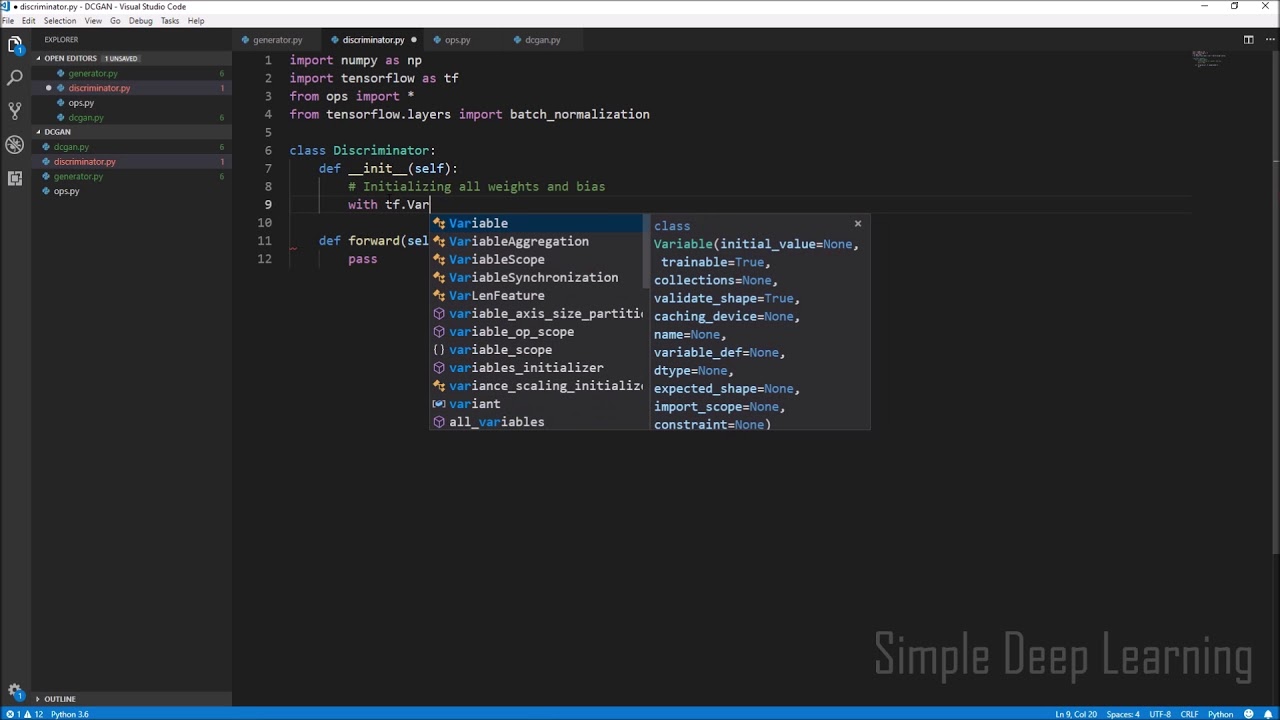1280x720 pixels.
Task: Open the View menu
Action: coord(93,20)
